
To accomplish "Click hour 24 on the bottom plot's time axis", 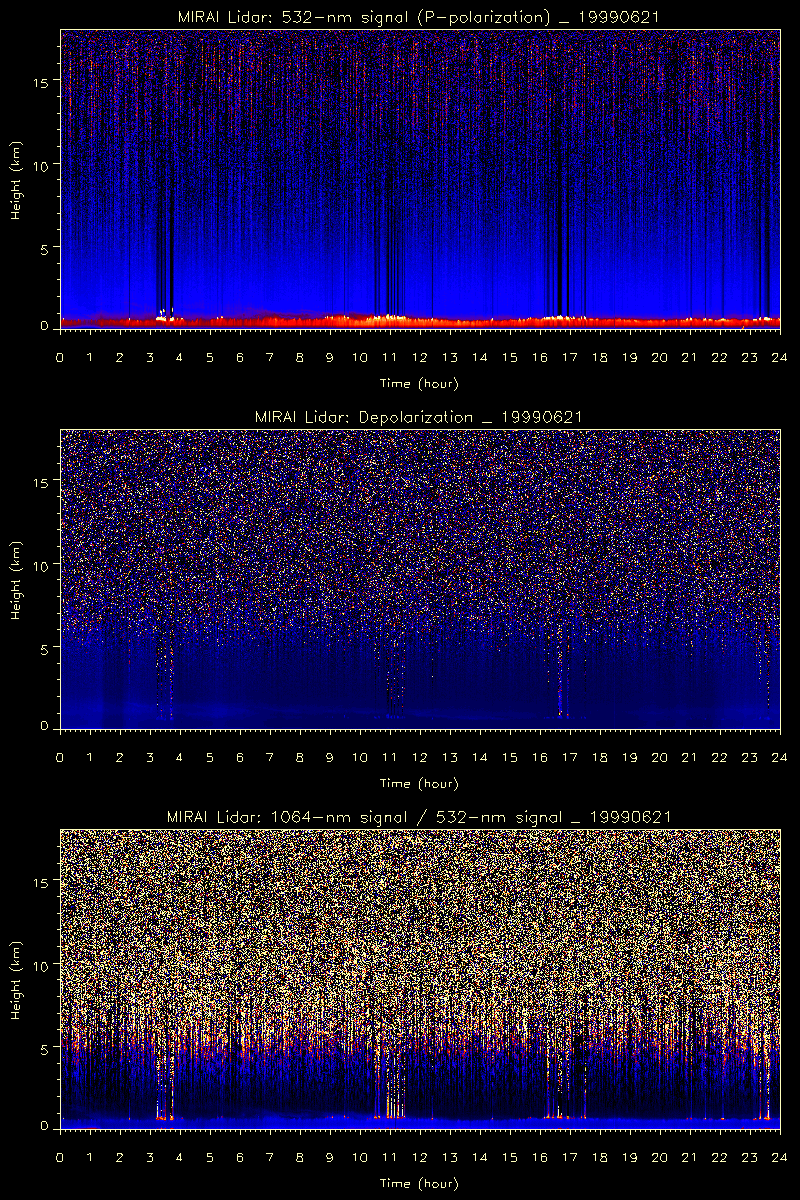I will point(779,1157).
